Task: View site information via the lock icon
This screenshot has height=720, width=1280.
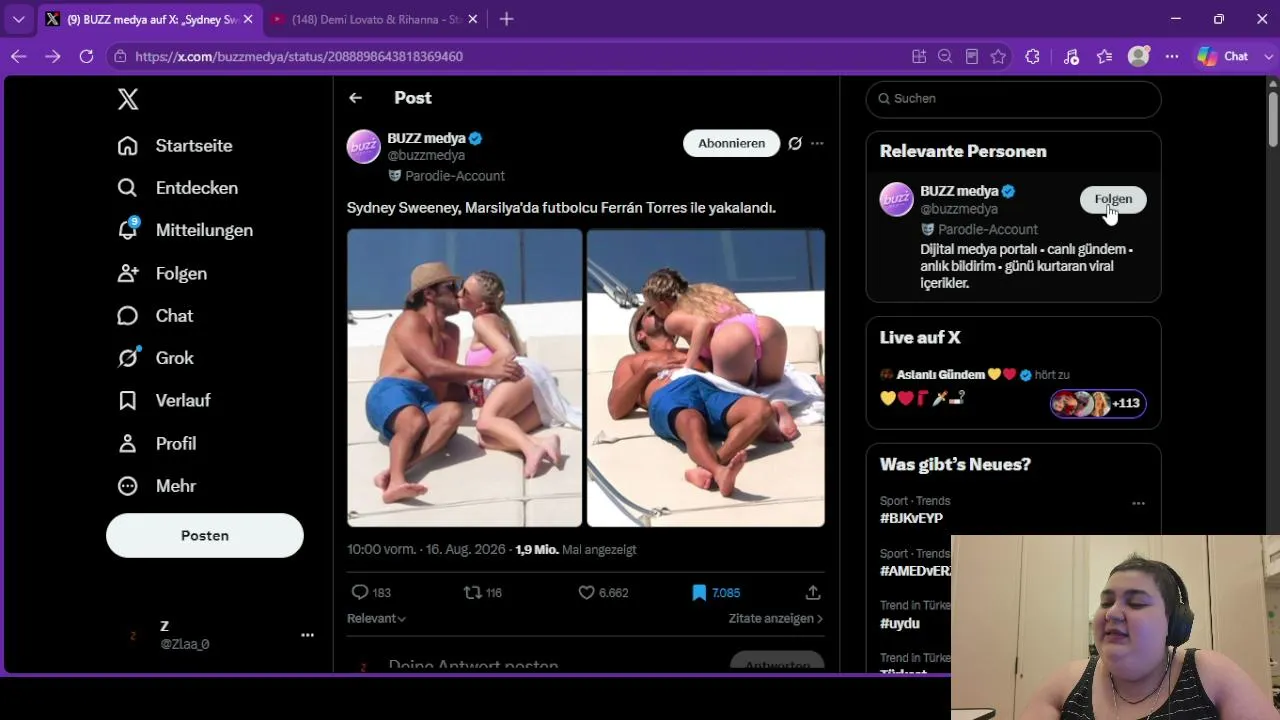Action: (120, 57)
